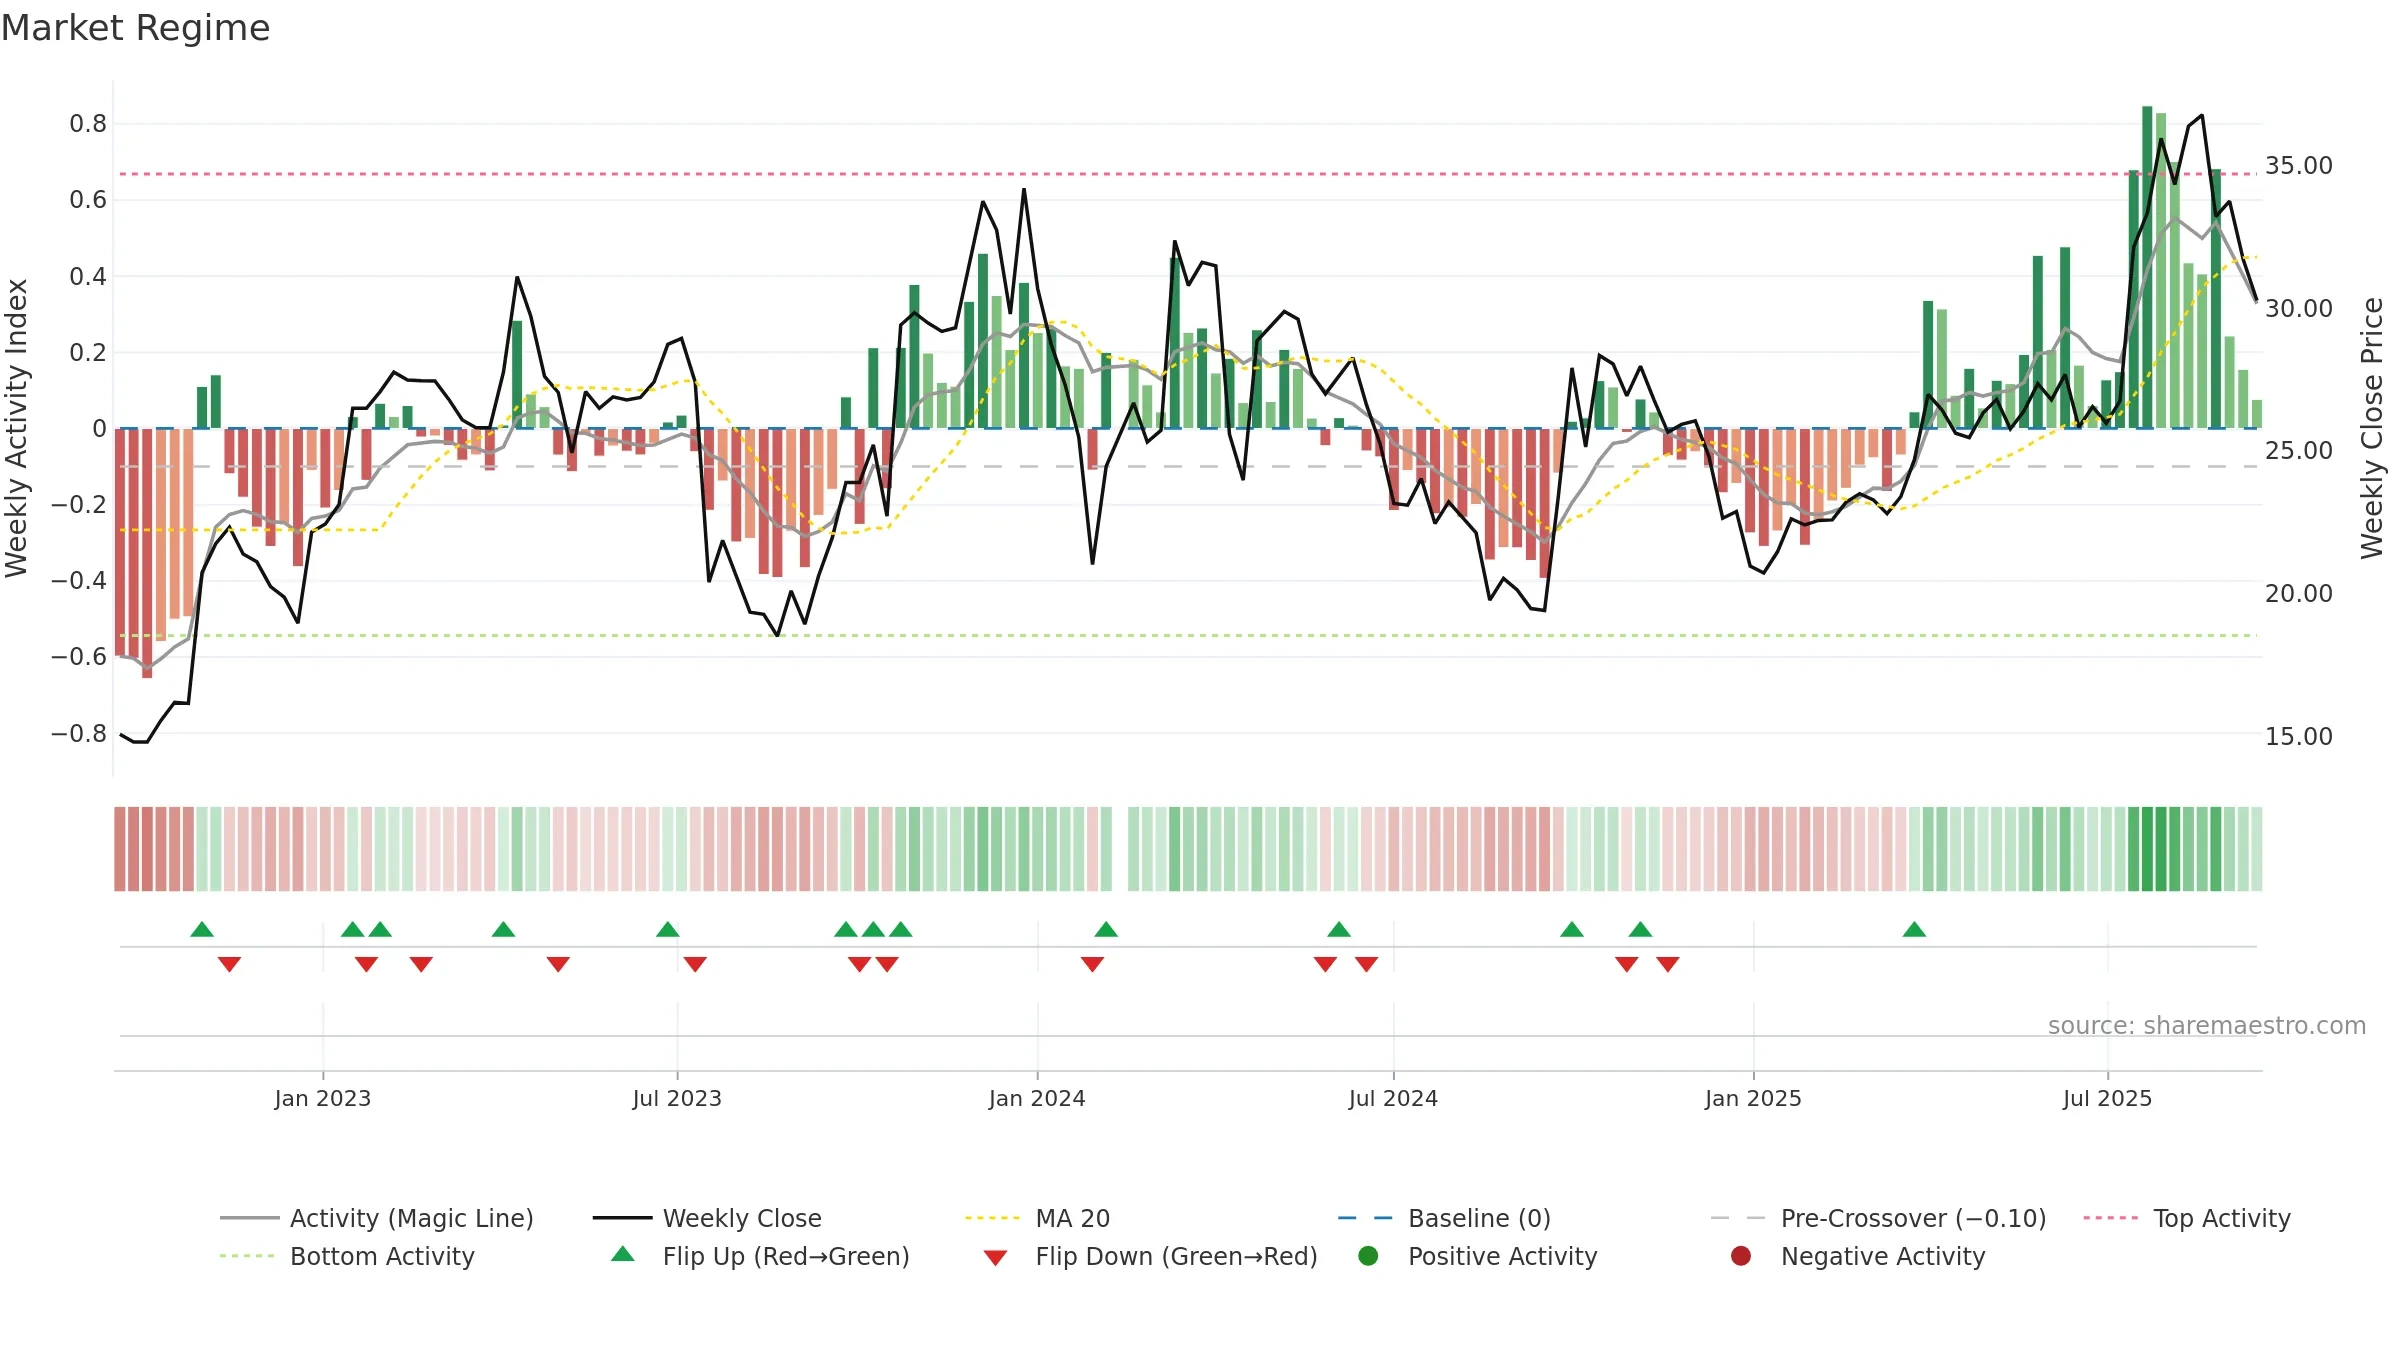
Task: Select the Jan 2025 x-axis label
Action: 1753,1098
